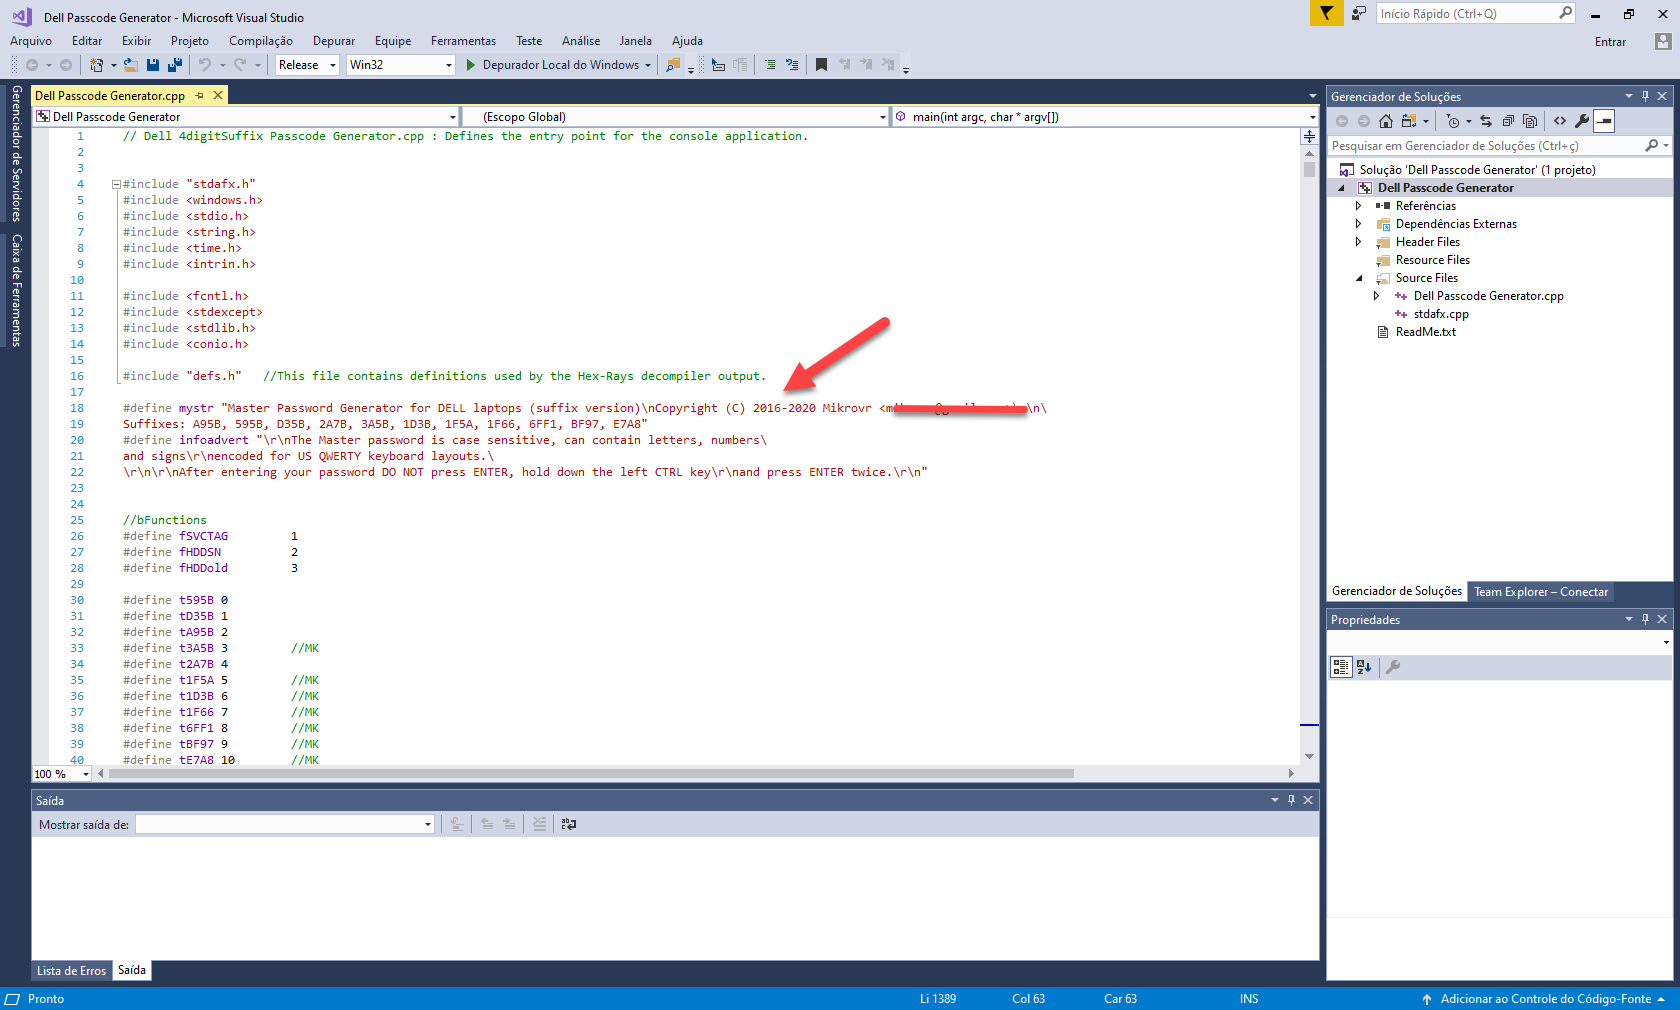Image resolution: width=1680 pixels, height=1010 pixels.
Task: Click the Comment Selection toolbar icon
Action: (770, 65)
